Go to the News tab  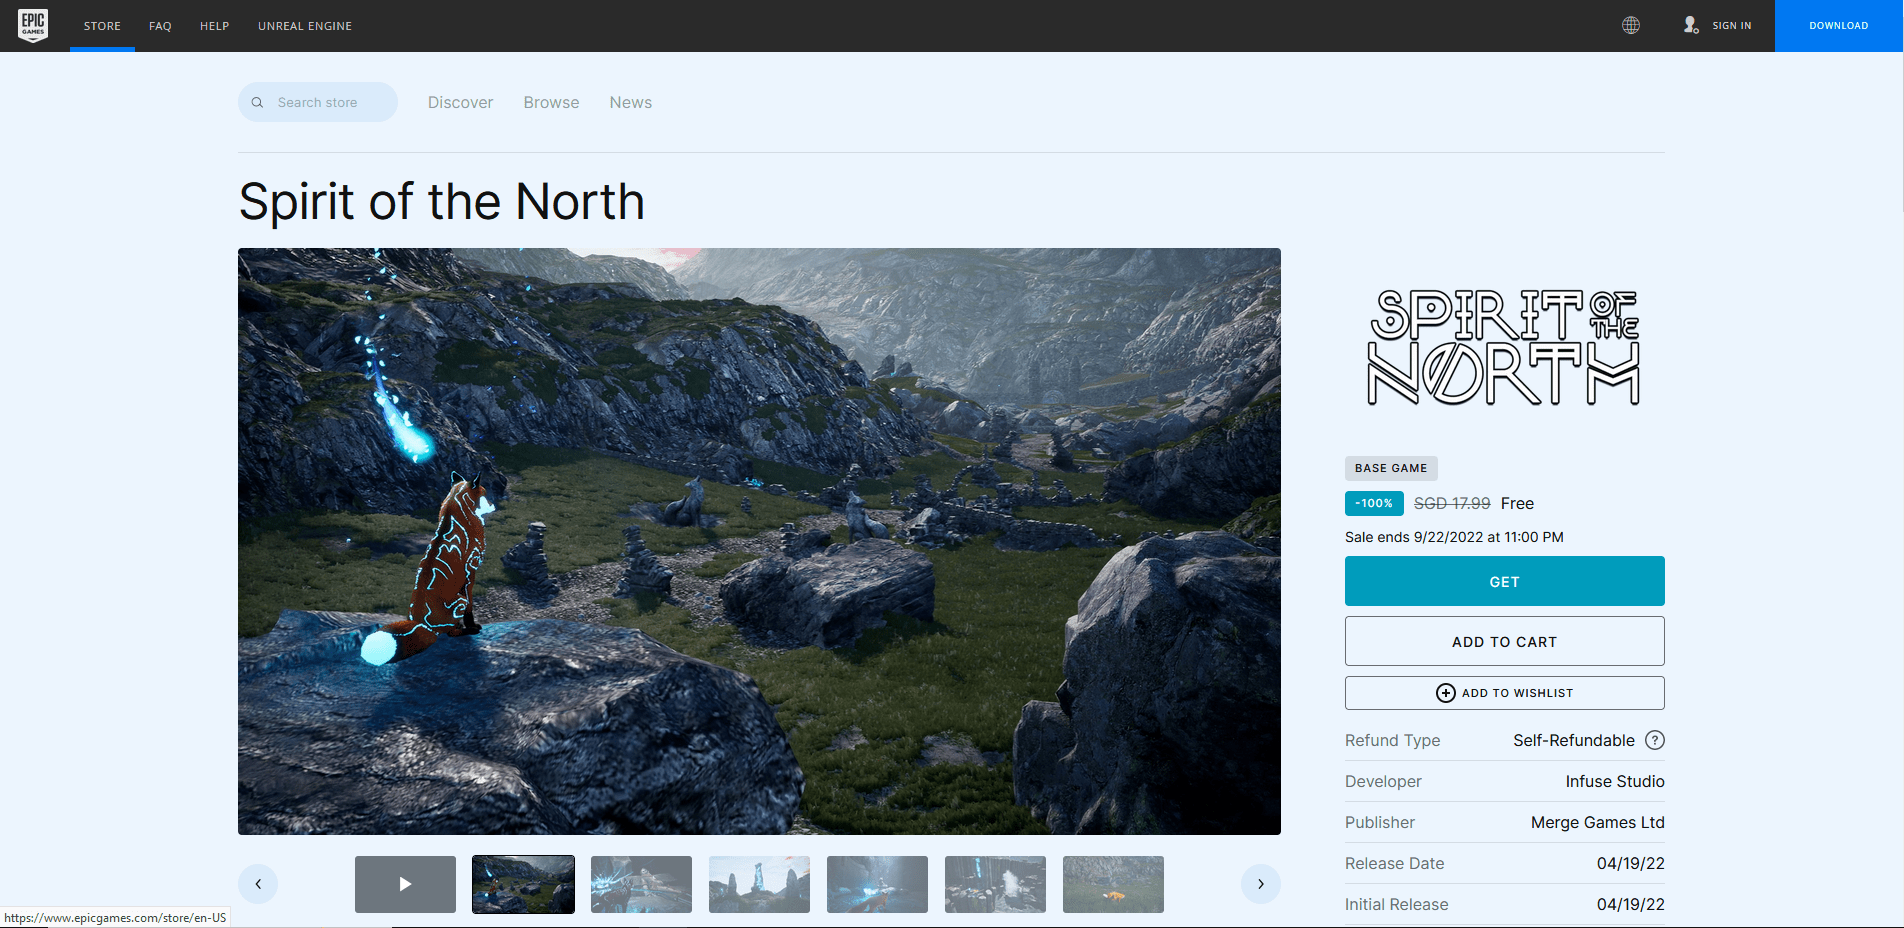pos(631,102)
